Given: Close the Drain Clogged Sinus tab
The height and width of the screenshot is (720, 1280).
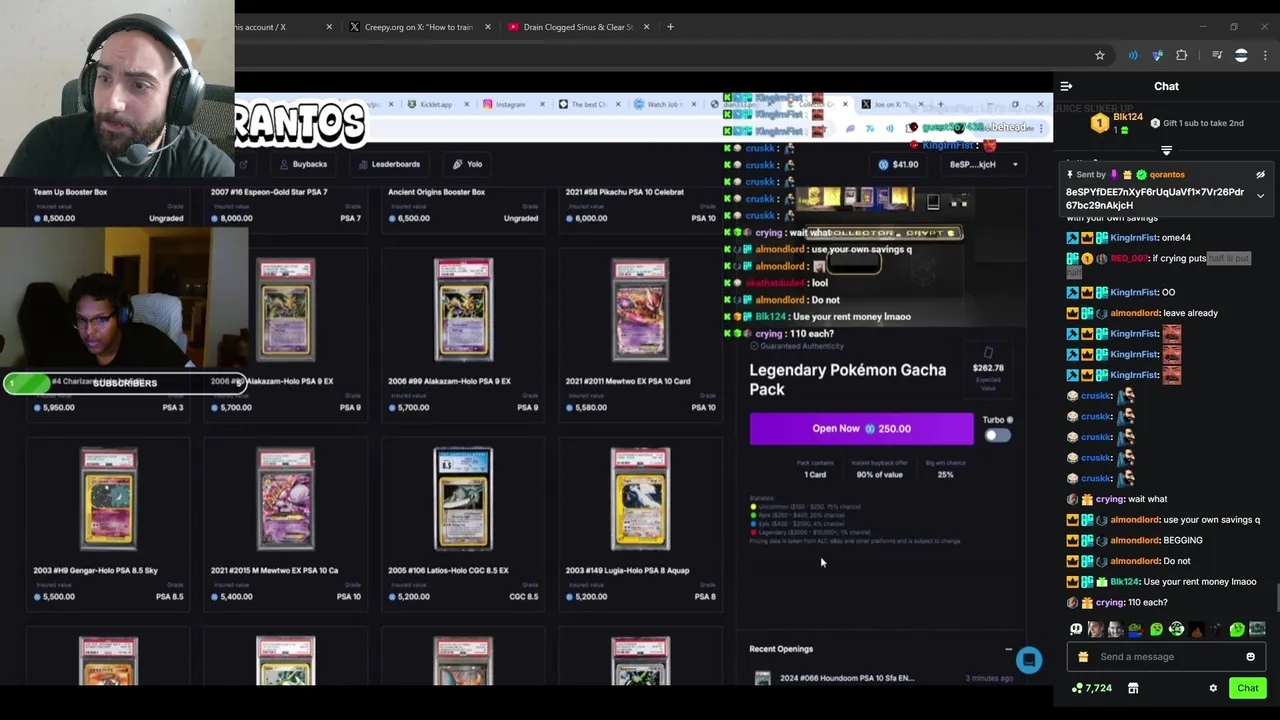Looking at the screenshot, I should click(x=646, y=27).
